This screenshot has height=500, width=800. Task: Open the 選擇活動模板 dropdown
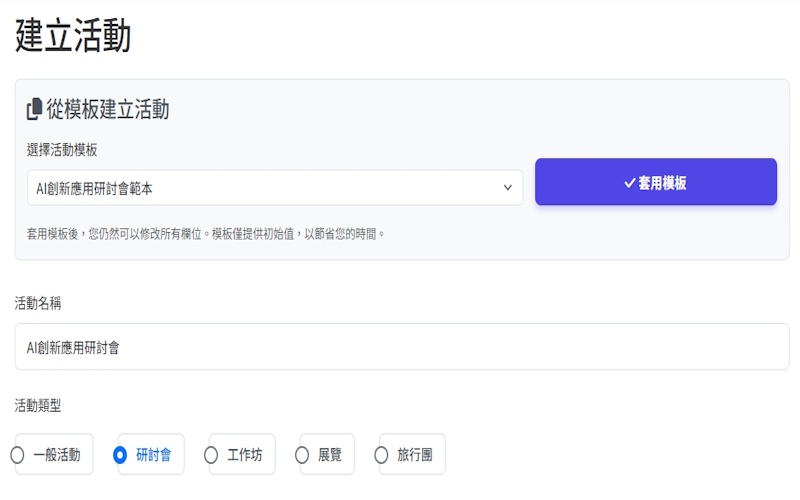tap(275, 188)
